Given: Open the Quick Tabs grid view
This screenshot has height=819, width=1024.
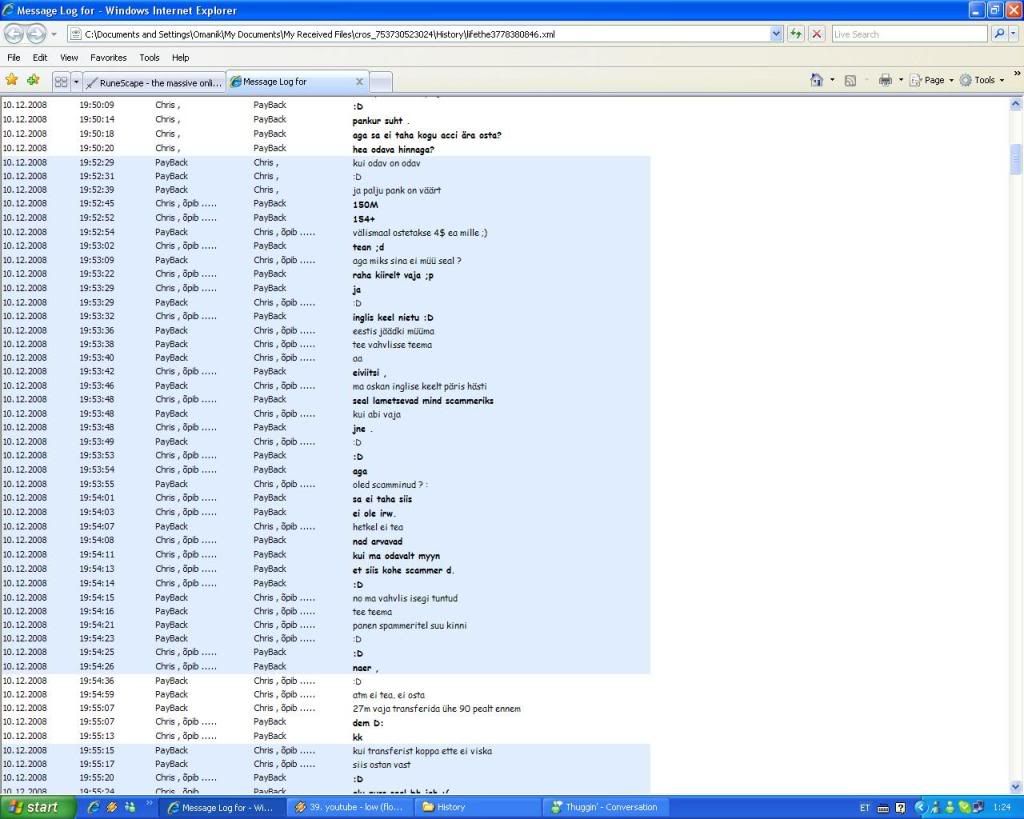Looking at the screenshot, I should tap(60, 81).
